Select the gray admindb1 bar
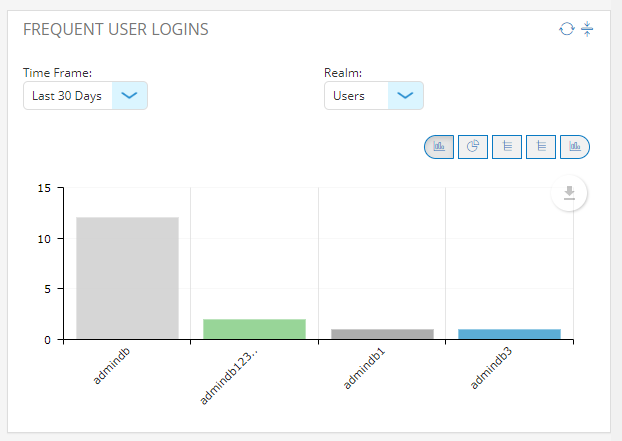This screenshot has height=441, width=622. 382,334
